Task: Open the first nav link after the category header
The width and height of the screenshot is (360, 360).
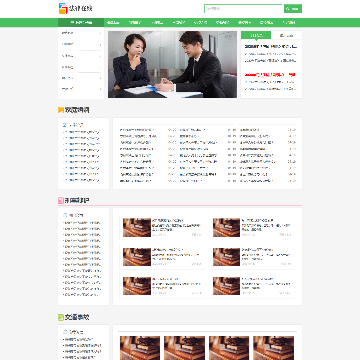Action: click(x=113, y=23)
